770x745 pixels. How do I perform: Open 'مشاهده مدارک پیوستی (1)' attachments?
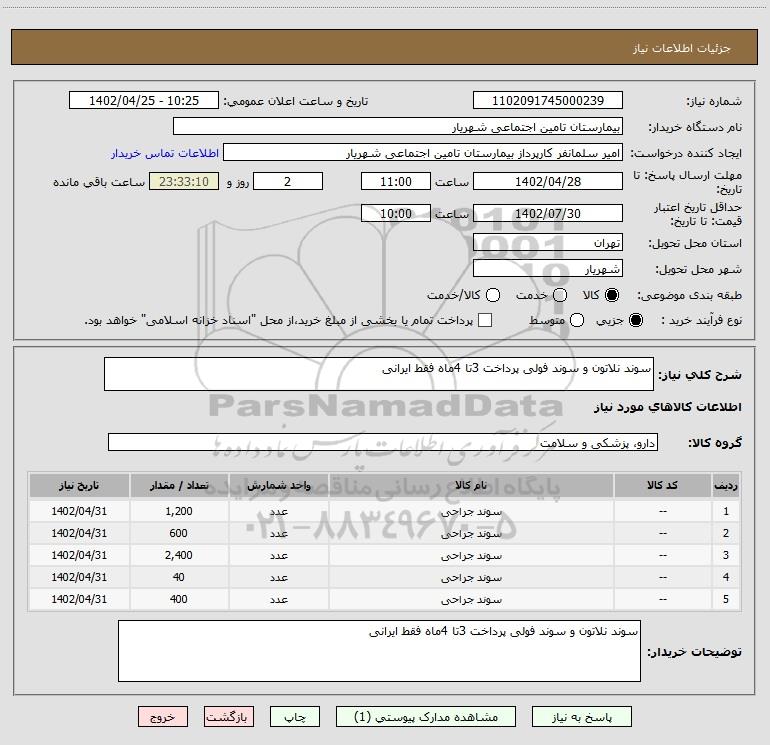click(426, 717)
